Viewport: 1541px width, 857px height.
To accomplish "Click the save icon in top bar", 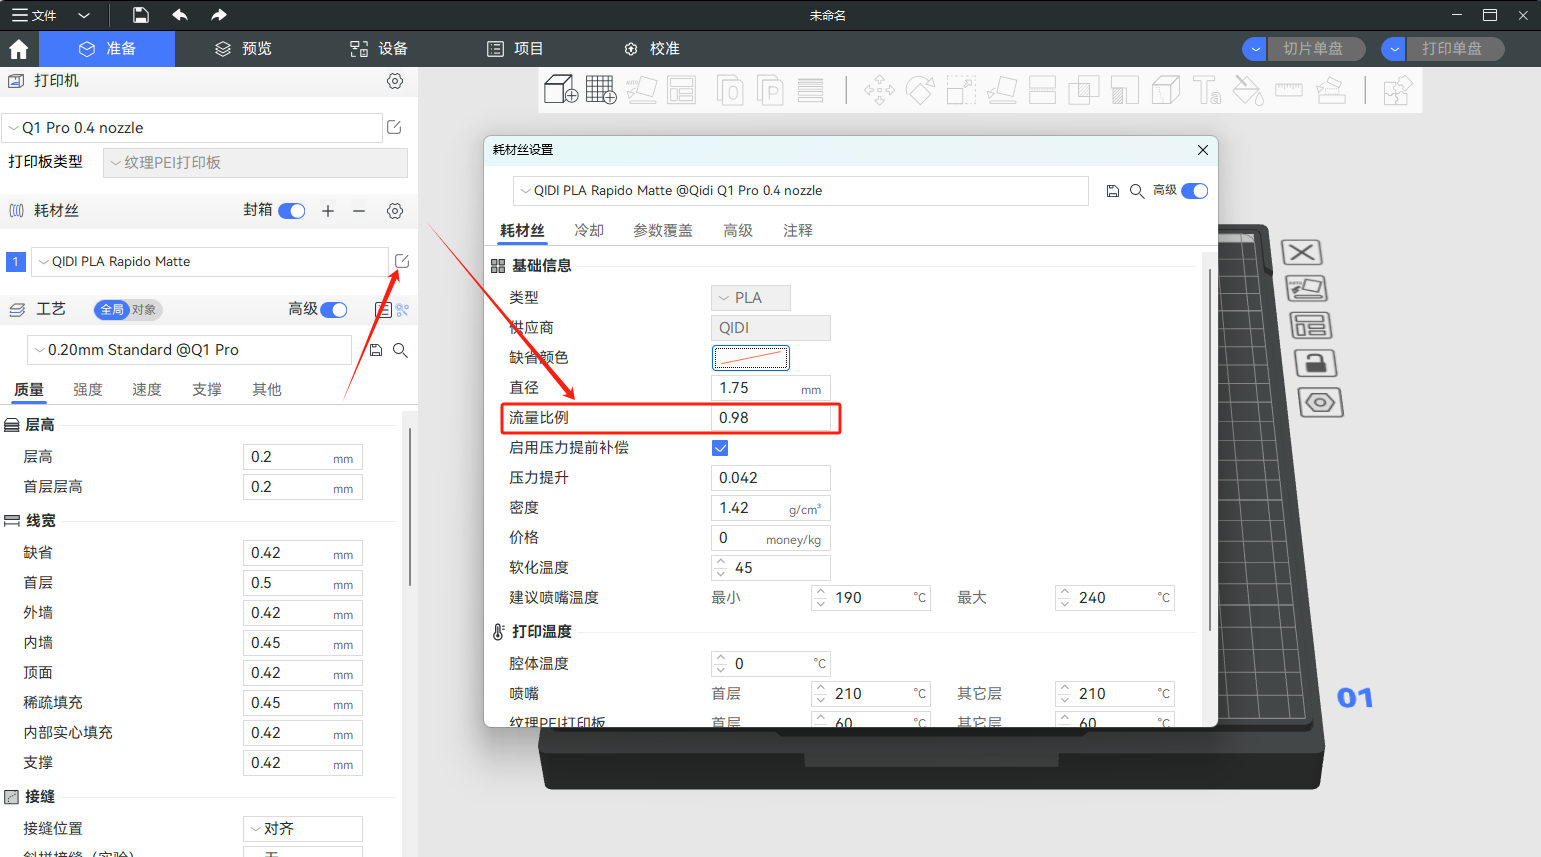I will tap(141, 15).
